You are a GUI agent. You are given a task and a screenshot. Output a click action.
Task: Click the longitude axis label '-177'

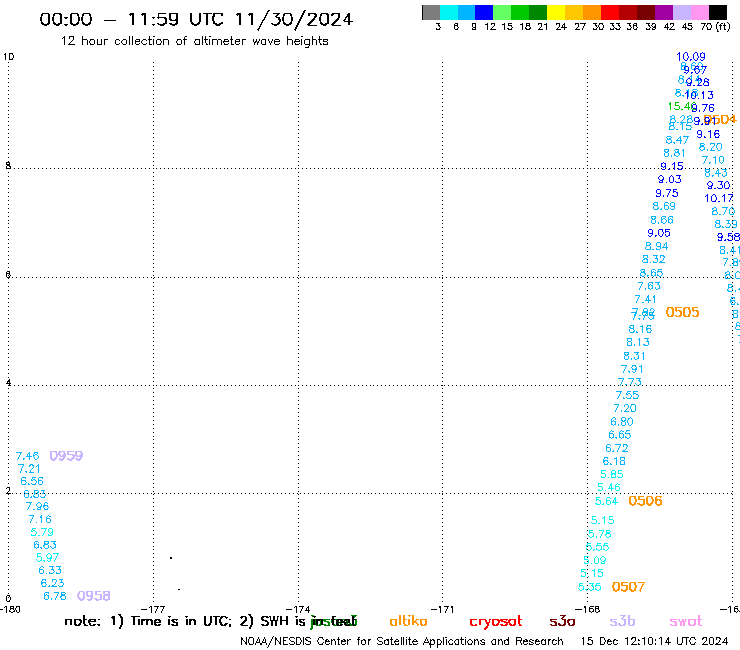click(x=153, y=609)
